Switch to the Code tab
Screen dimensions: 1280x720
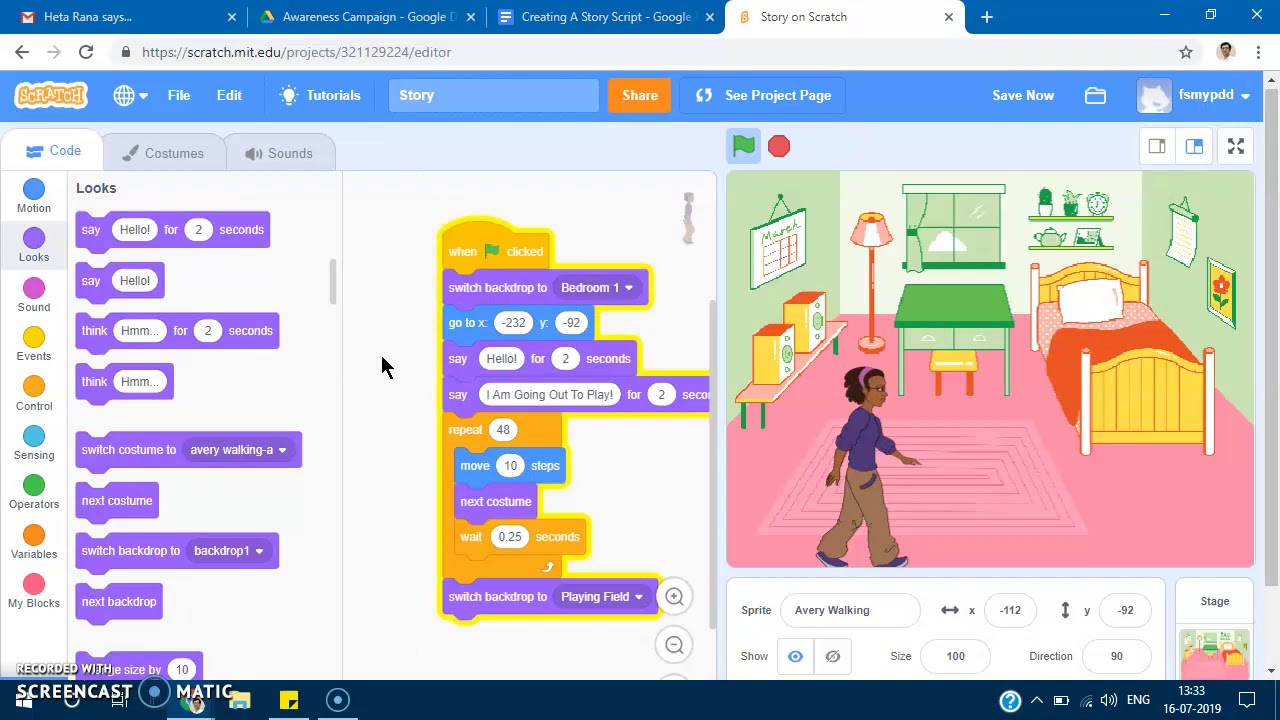pyautogui.click(x=52, y=151)
